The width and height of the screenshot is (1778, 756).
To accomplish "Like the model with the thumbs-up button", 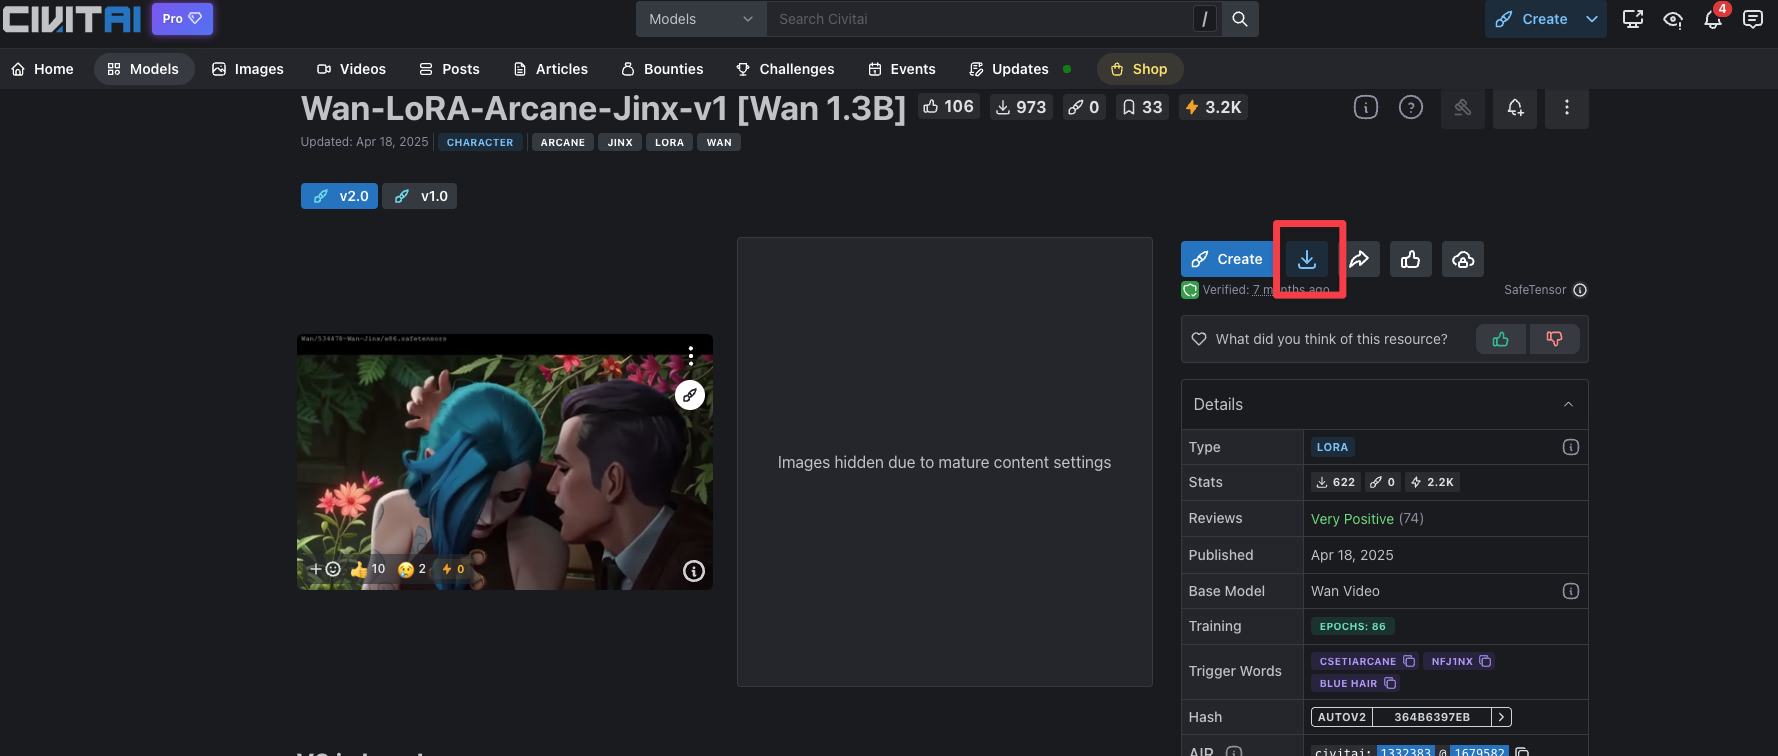I will [x=1411, y=259].
